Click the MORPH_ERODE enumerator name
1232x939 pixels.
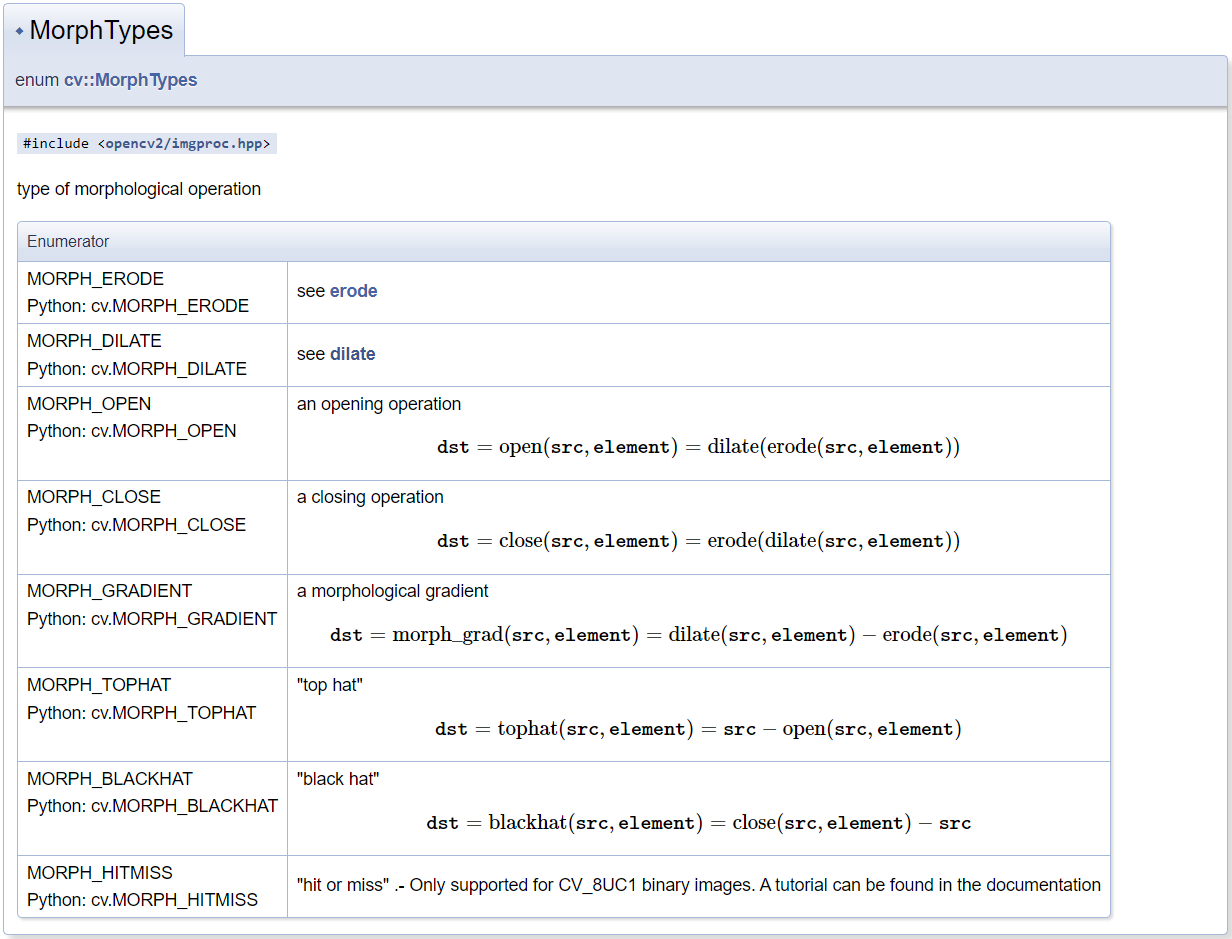[95, 279]
